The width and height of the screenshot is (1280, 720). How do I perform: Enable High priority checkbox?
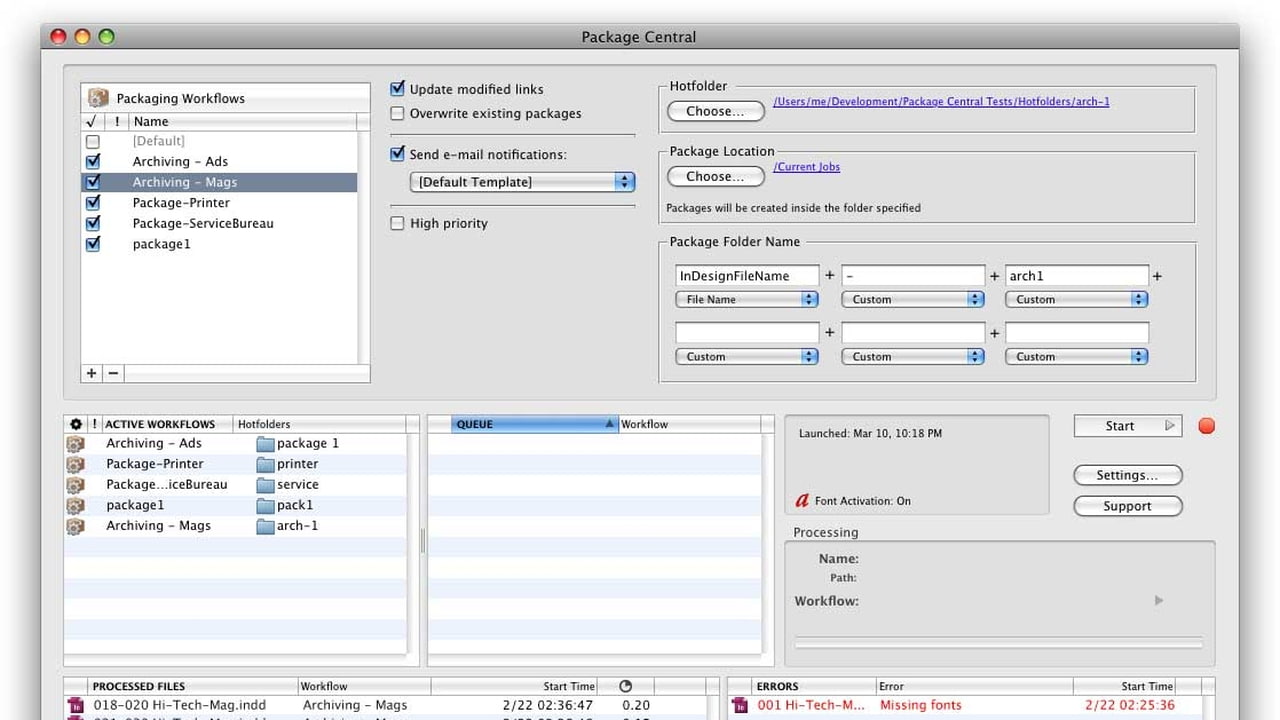click(x=397, y=223)
